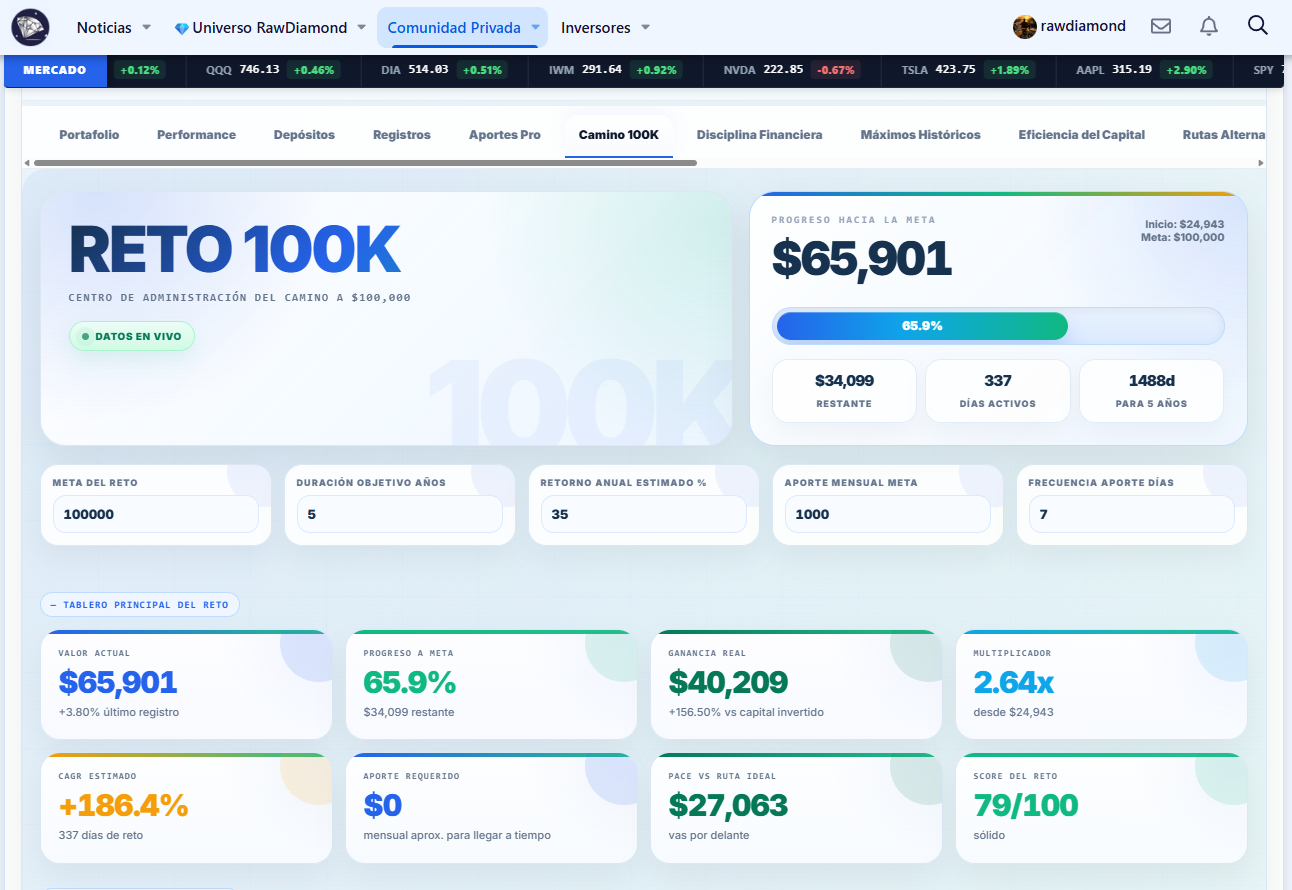Viewport: 1292px width, 890px height.
Task: Click the tab bar's right scroll arrow
Action: tap(1261, 162)
